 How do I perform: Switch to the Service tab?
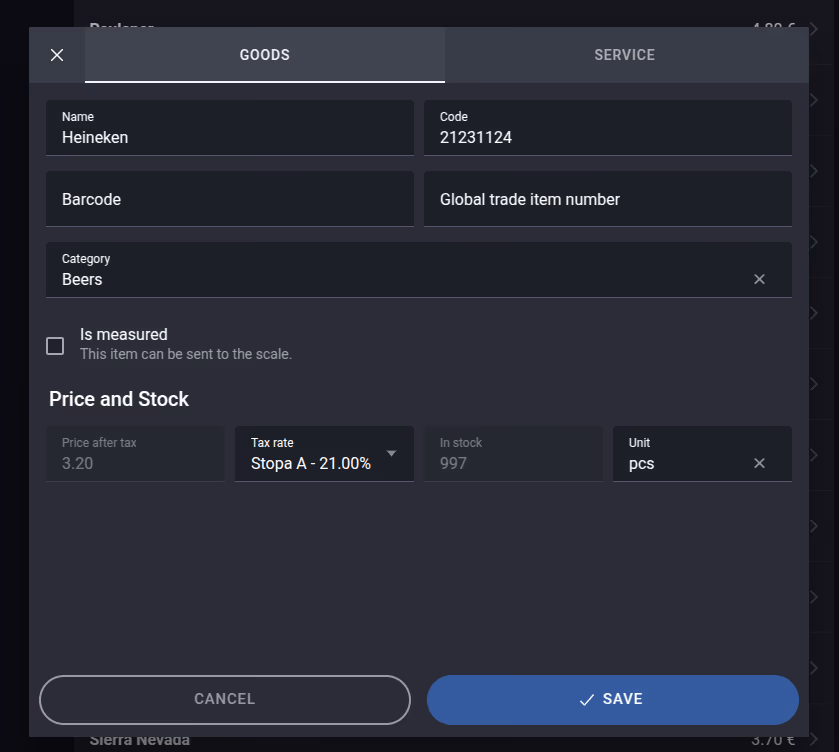coord(624,55)
